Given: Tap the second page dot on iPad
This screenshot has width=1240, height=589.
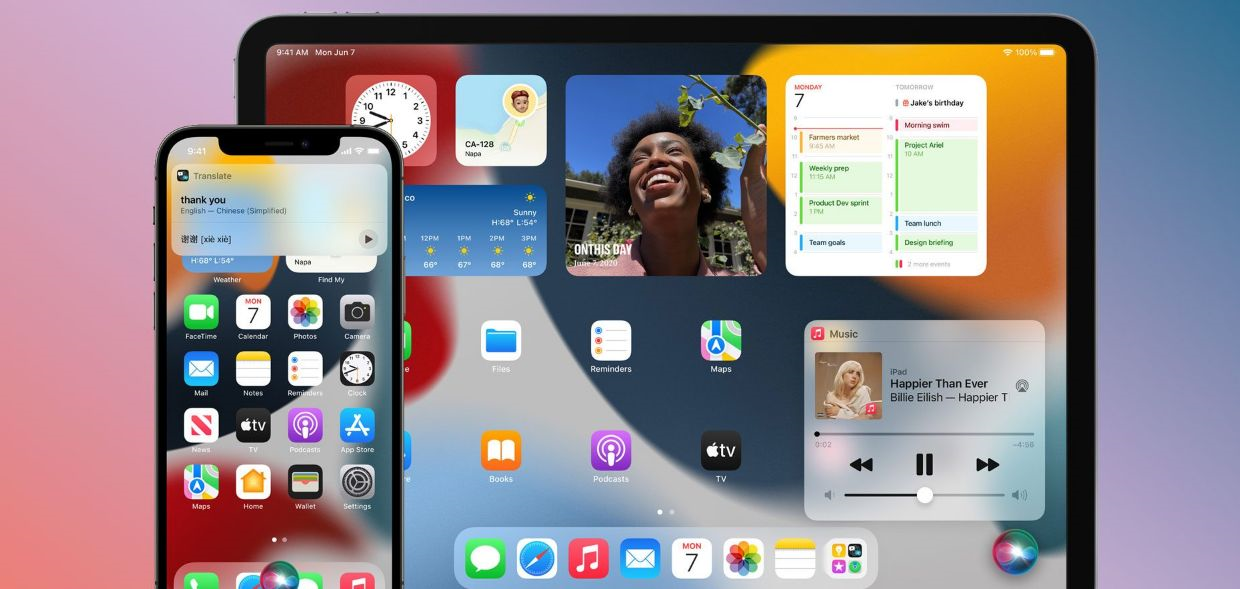Looking at the screenshot, I should coord(671,511).
